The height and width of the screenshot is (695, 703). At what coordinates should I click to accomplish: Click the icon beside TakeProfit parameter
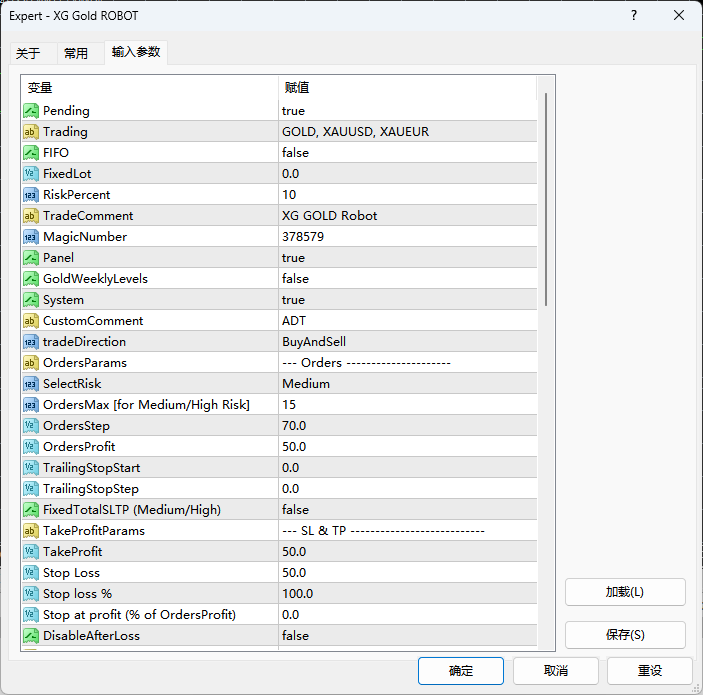(31, 552)
